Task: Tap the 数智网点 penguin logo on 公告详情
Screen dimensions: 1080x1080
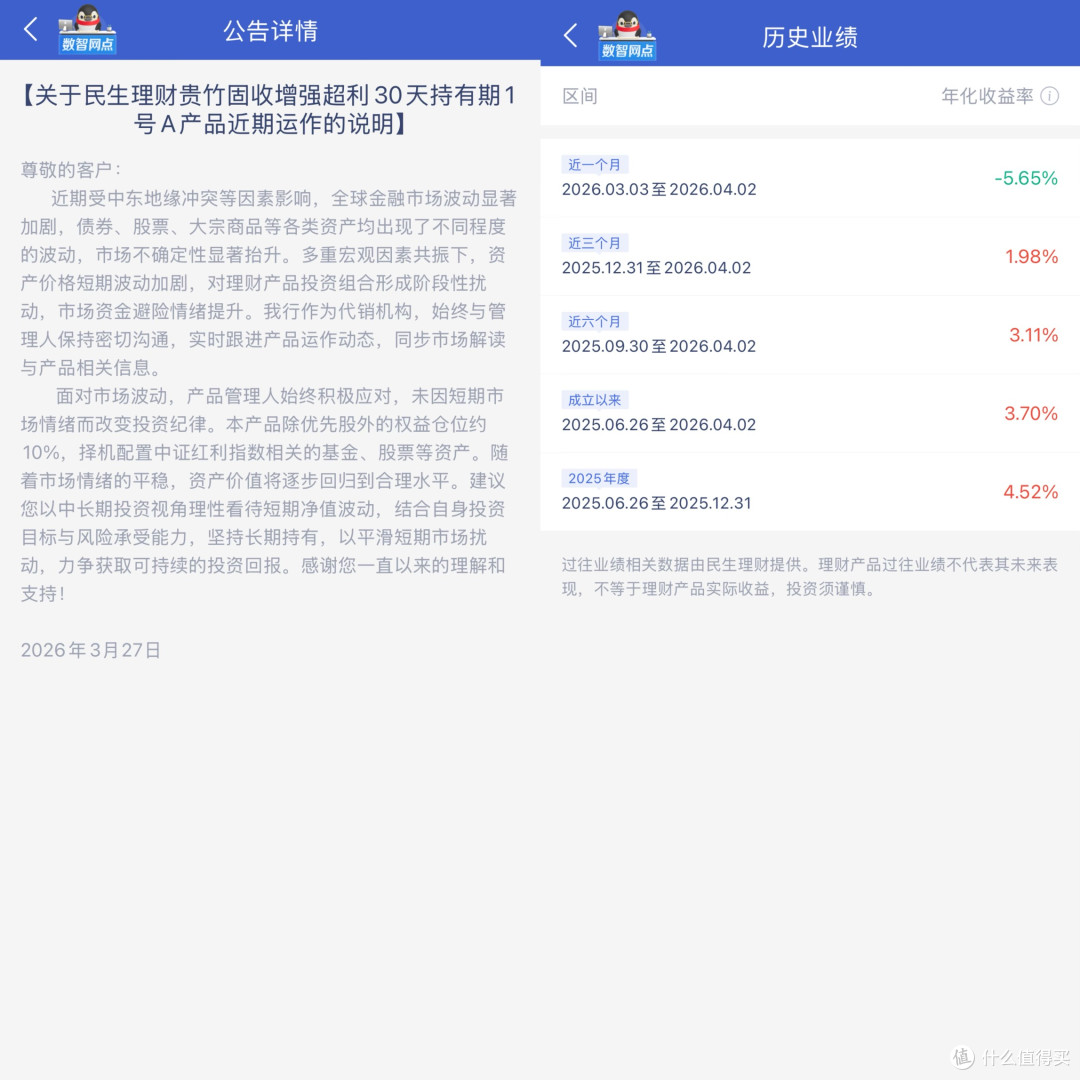Action: pyautogui.click(x=87, y=29)
